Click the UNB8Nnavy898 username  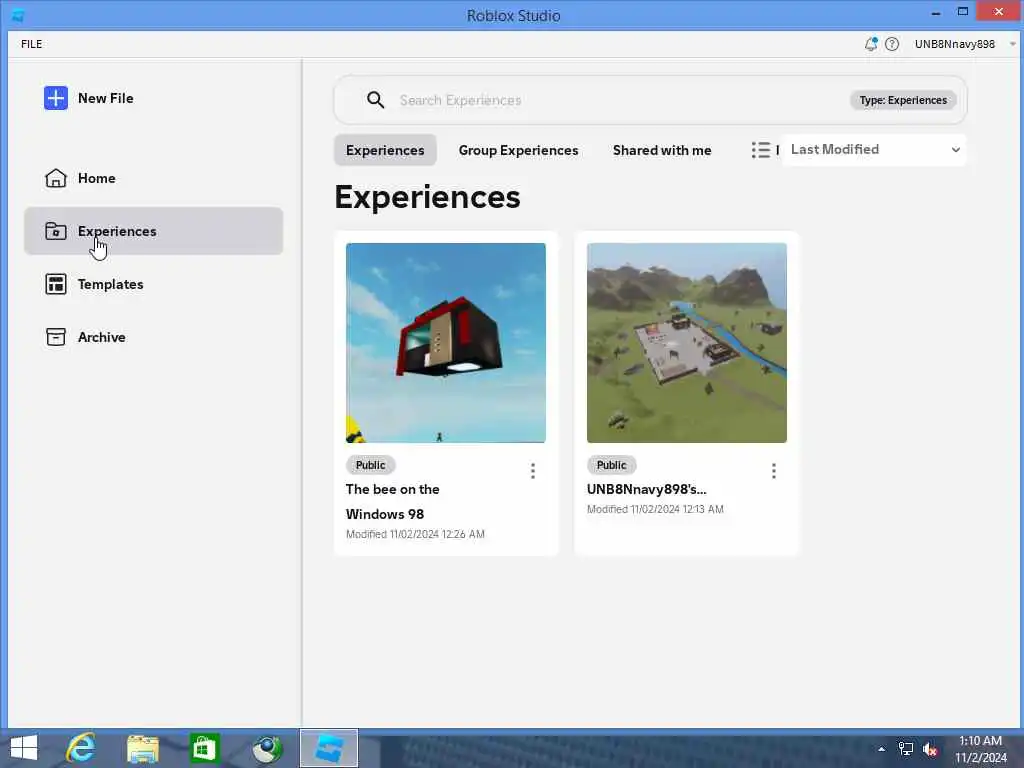click(x=955, y=44)
